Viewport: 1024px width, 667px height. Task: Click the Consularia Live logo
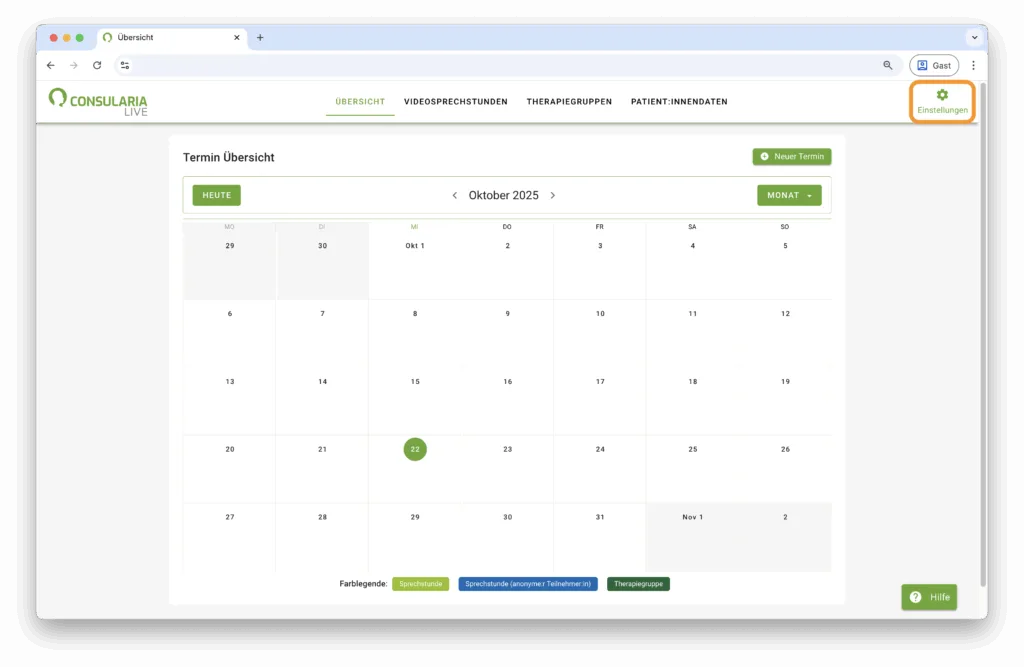(98, 101)
